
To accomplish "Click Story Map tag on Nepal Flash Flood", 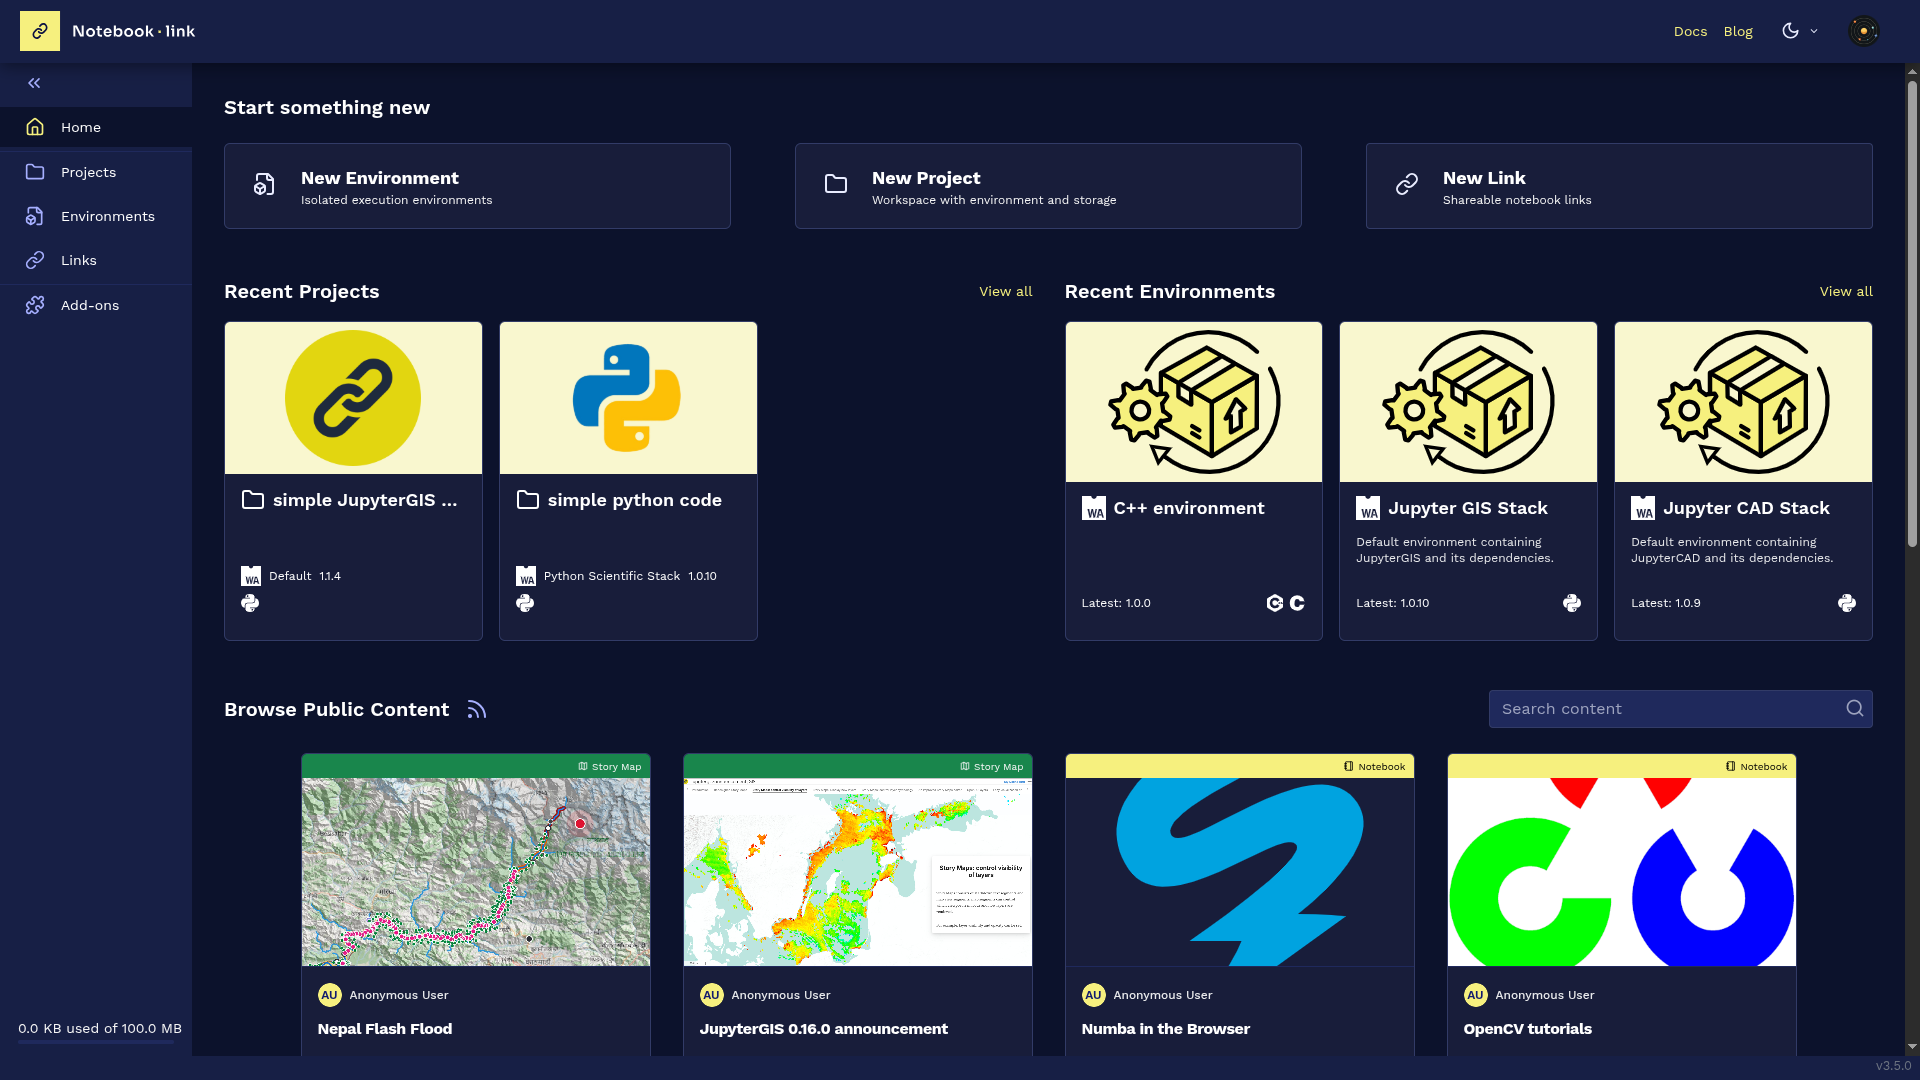I will pos(610,767).
